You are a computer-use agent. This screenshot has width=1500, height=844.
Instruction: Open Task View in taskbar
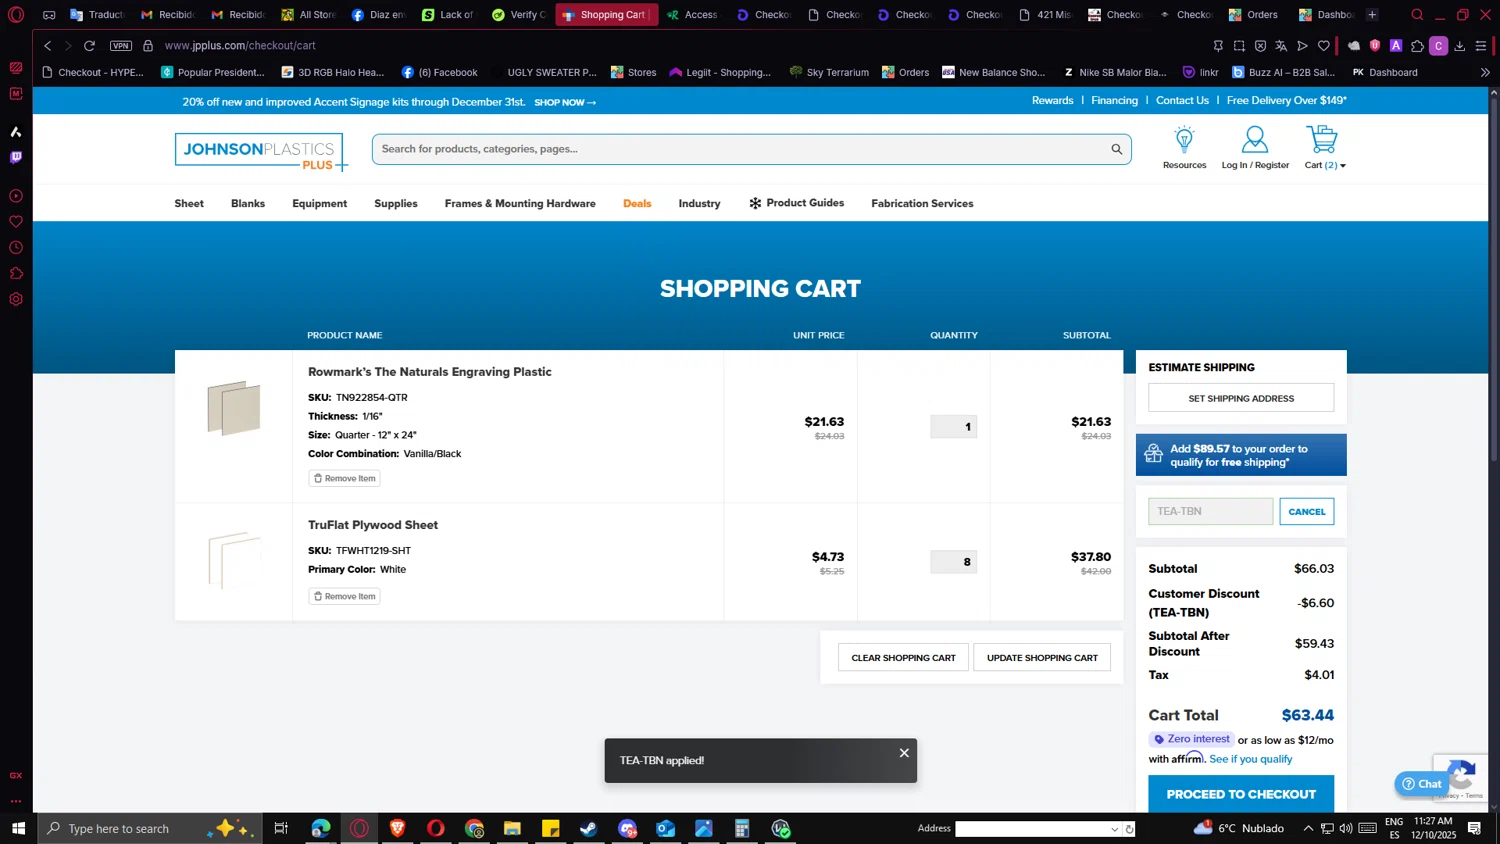tap(281, 828)
